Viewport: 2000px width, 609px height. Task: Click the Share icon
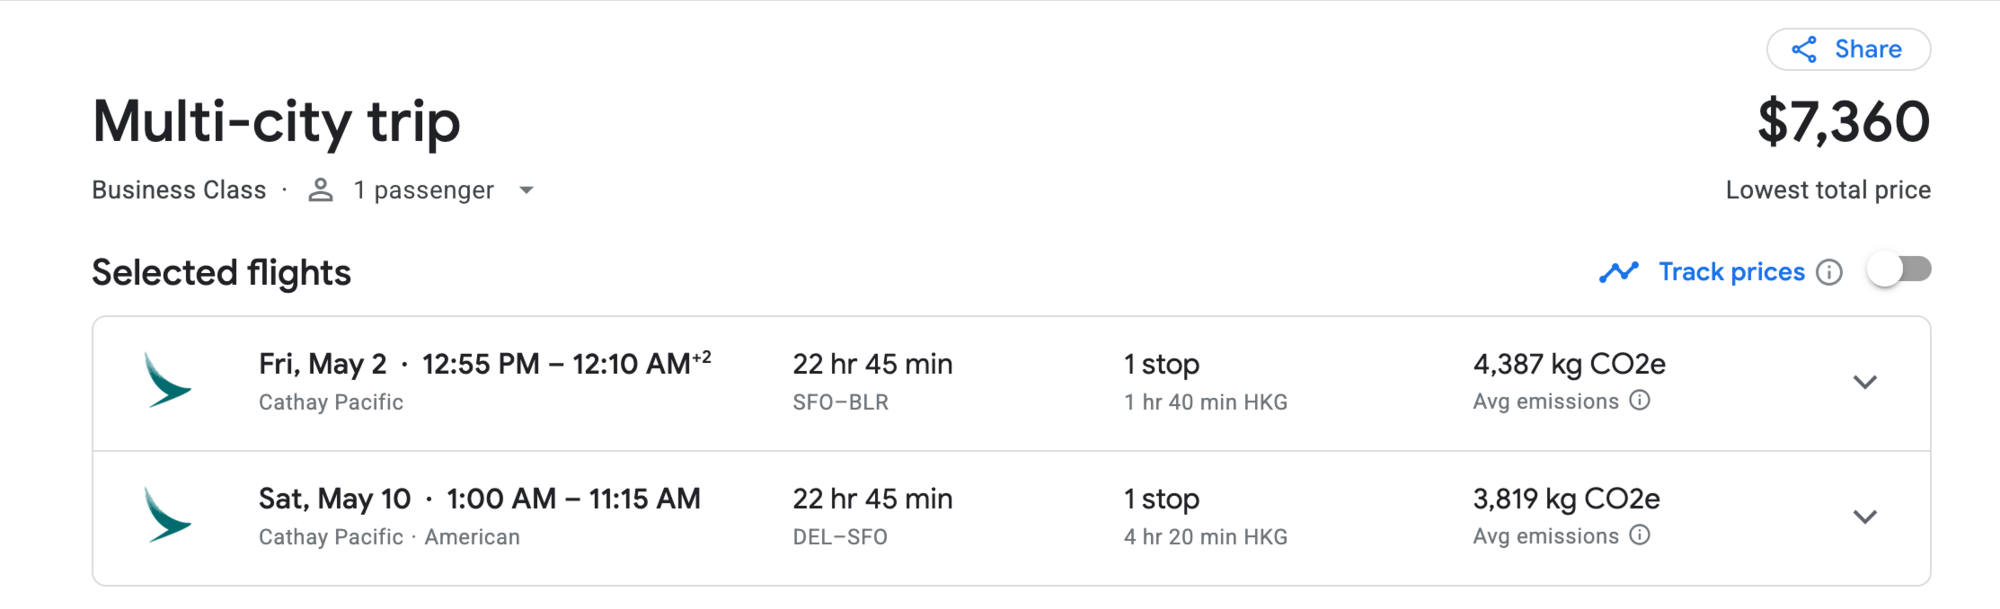click(x=1804, y=50)
